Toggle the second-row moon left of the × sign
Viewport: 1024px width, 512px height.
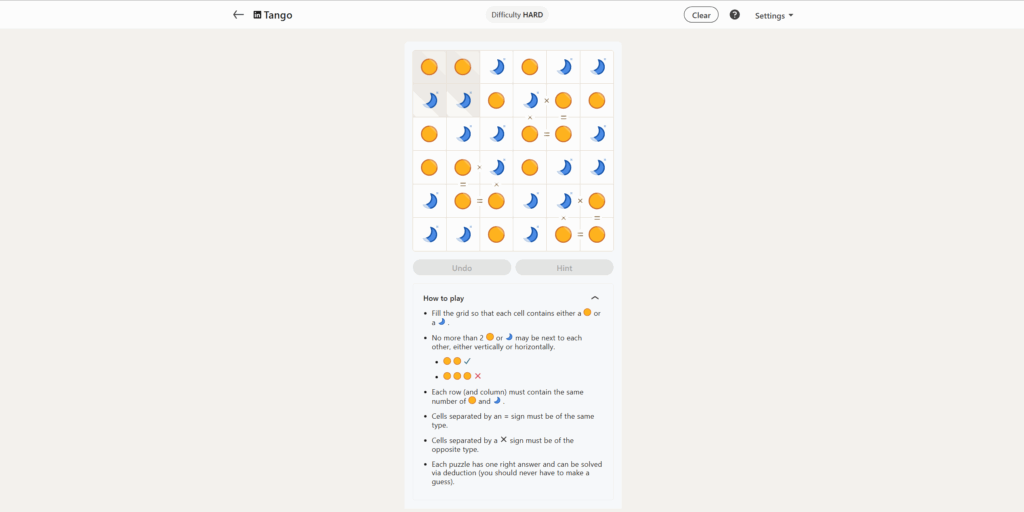(530, 100)
